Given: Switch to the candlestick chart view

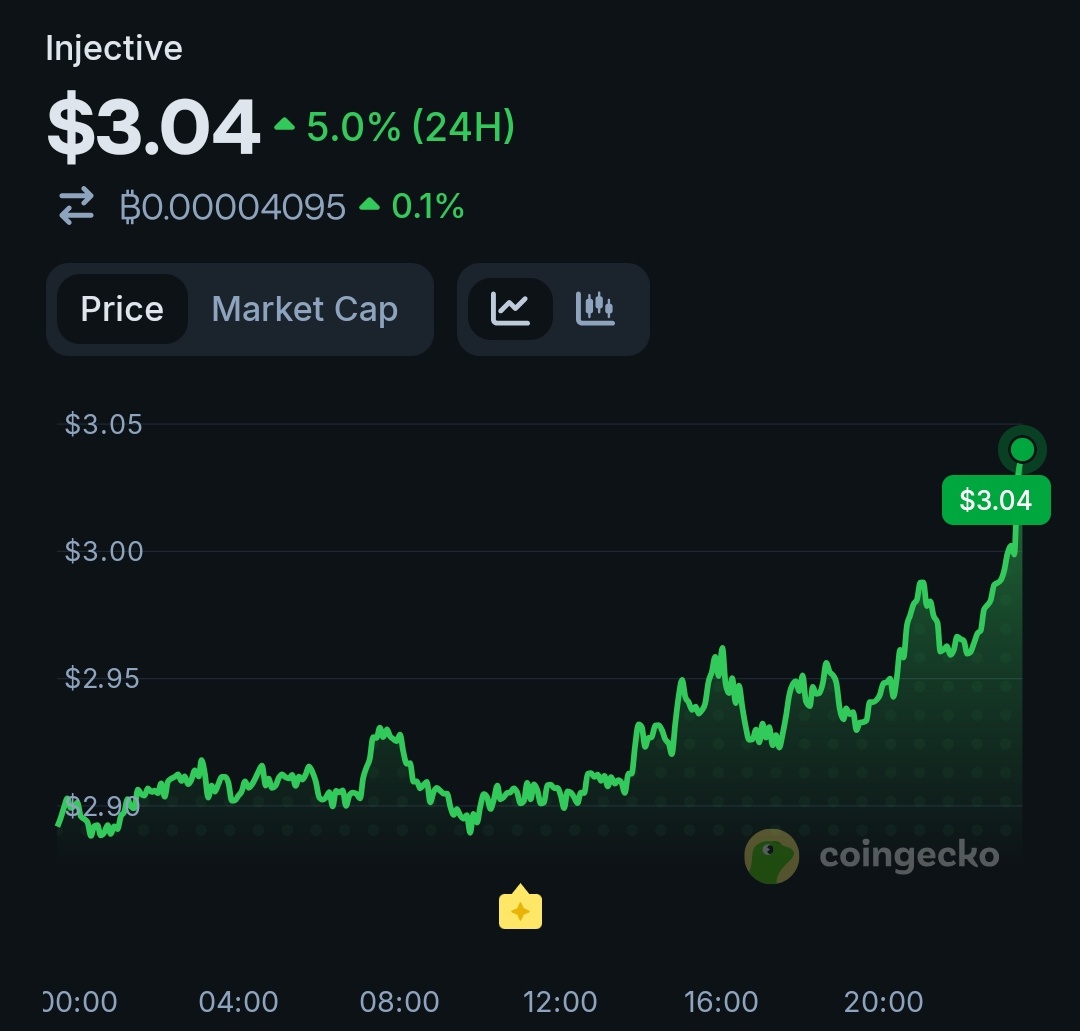Looking at the screenshot, I should pos(595,309).
